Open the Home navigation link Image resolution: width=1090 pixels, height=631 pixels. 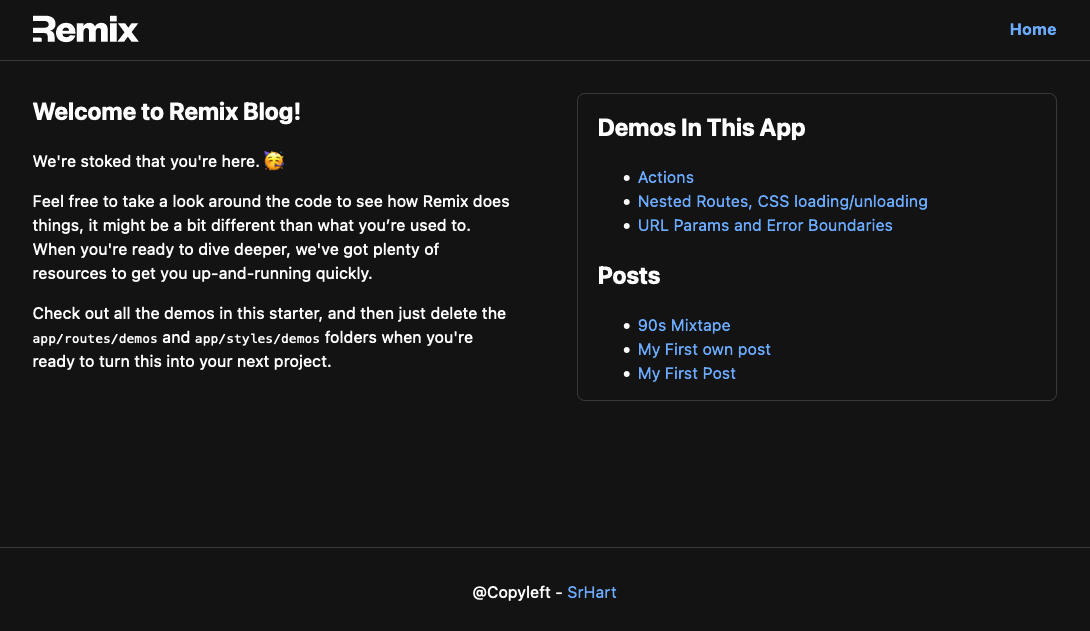(x=1032, y=29)
